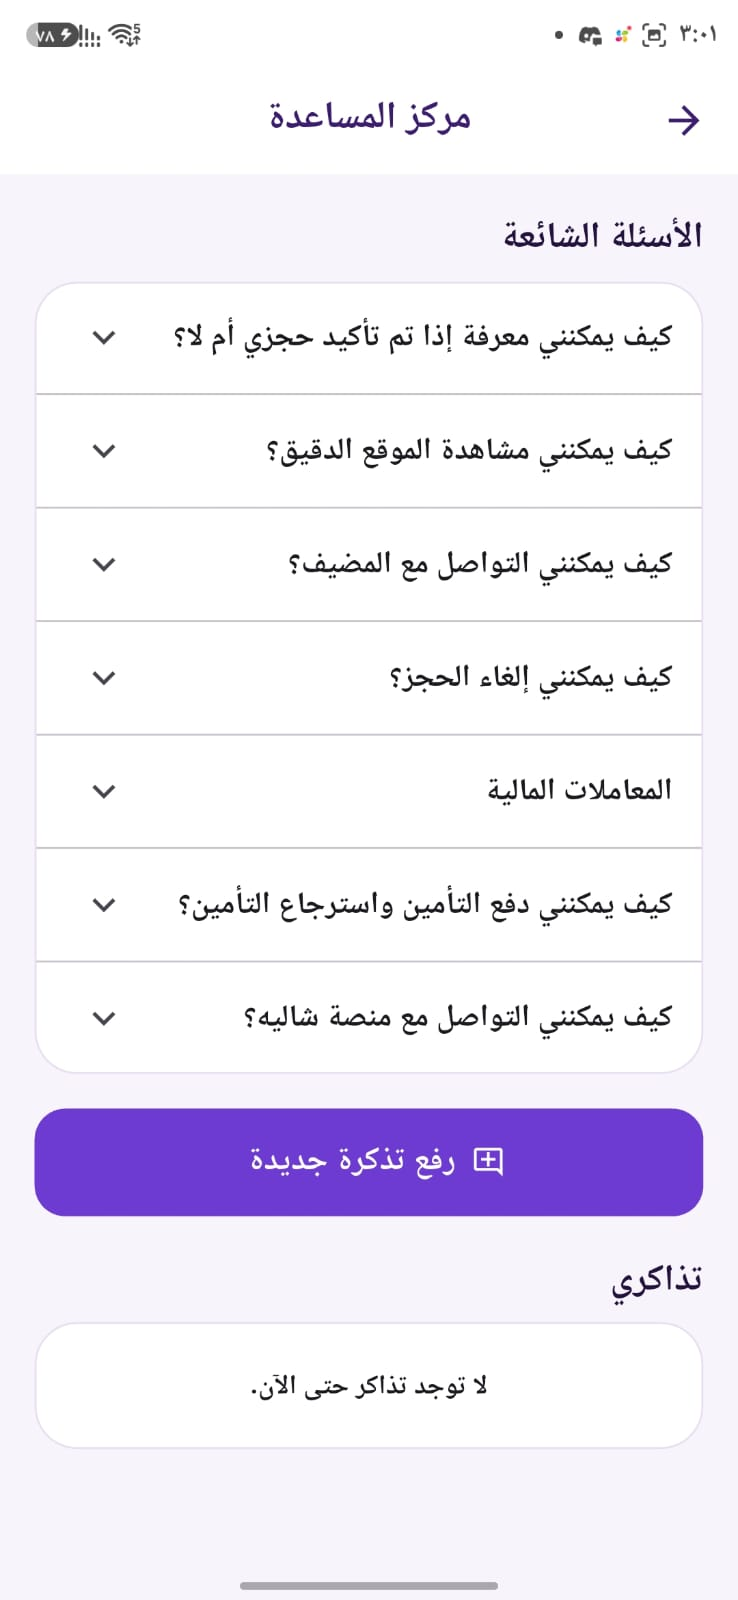The height and width of the screenshot is (1600, 738).
Task: Expand chevron for deposit payment and refund
Action: point(104,905)
